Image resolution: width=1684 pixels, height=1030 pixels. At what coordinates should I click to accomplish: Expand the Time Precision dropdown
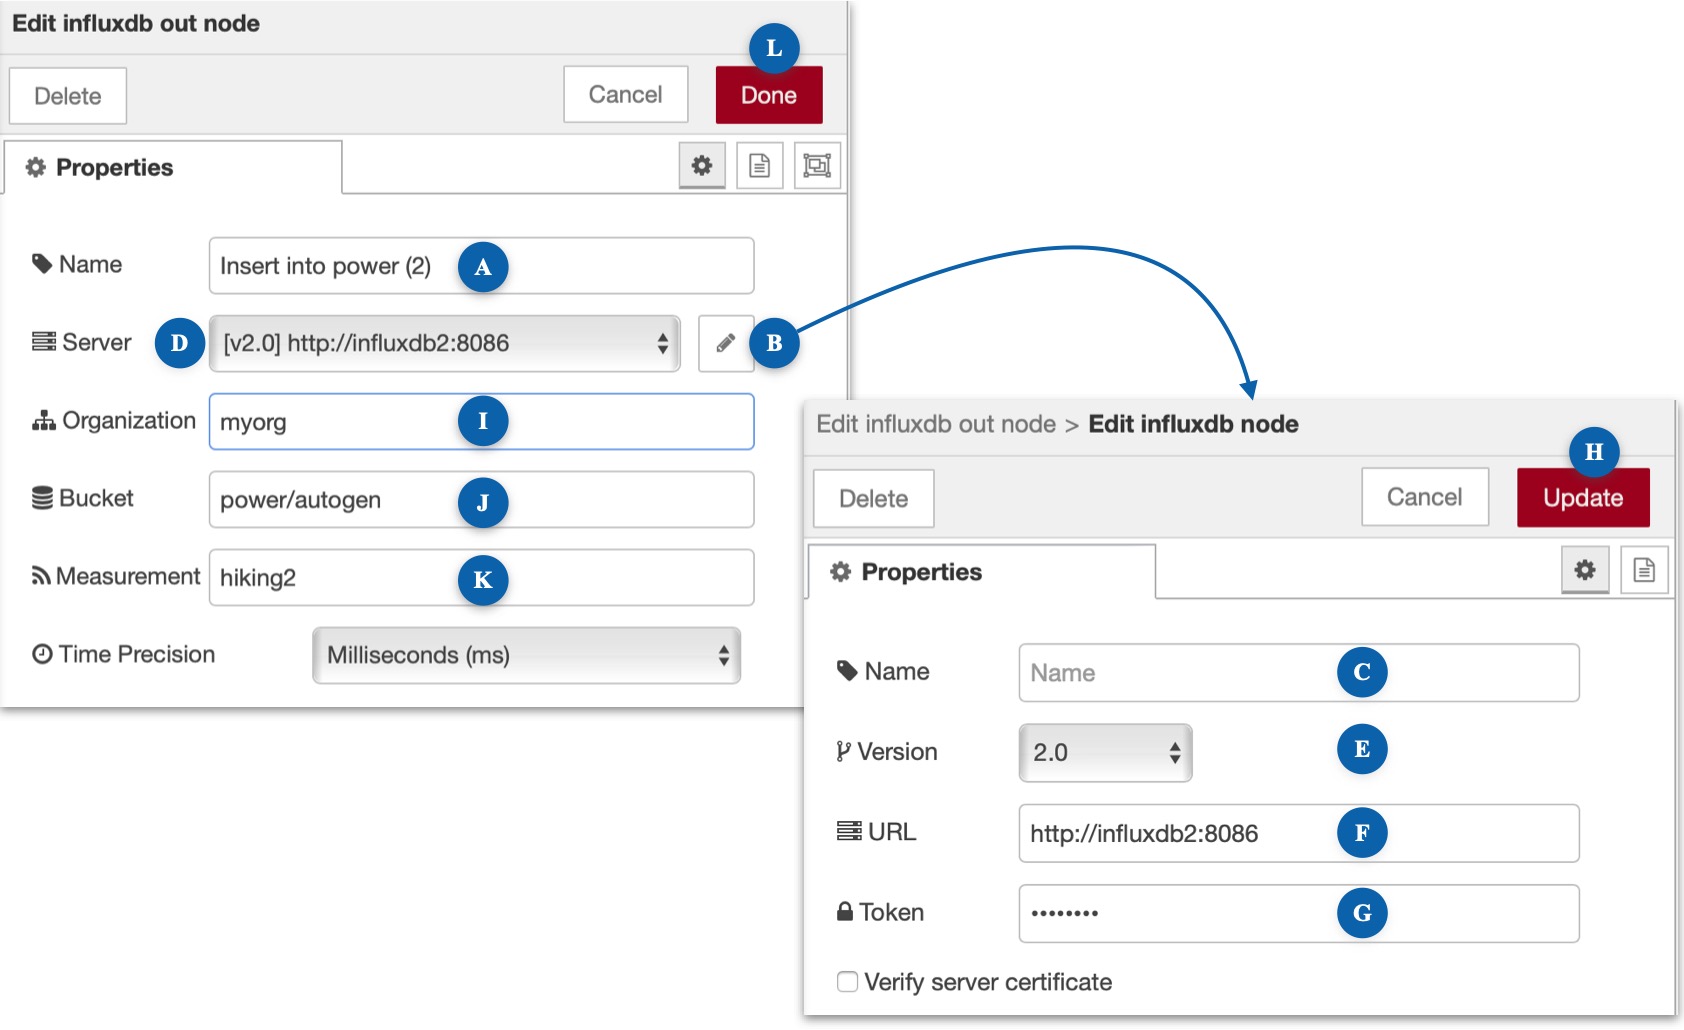526,655
